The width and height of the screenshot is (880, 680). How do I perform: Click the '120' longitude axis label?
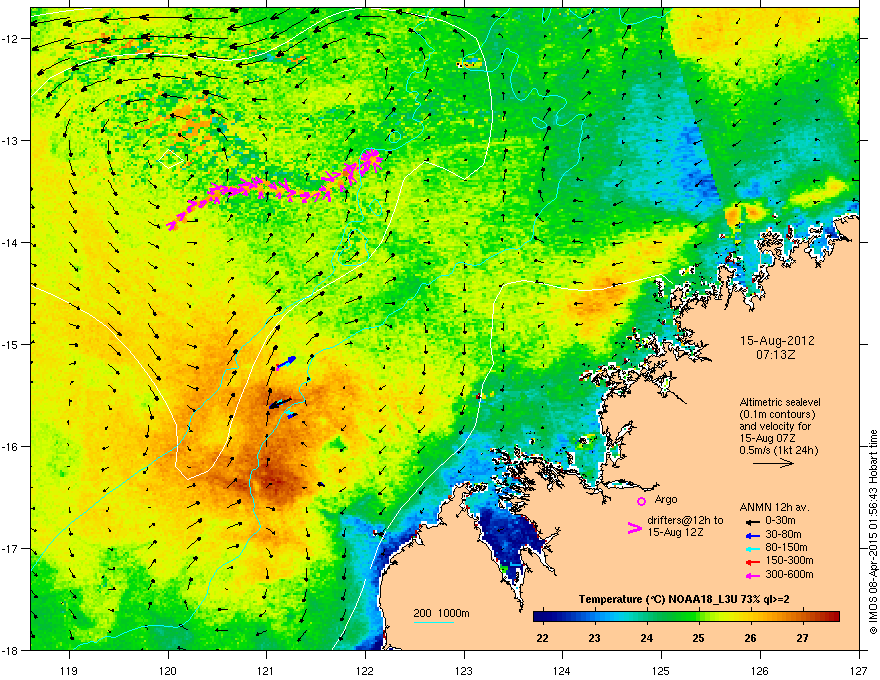[x=168, y=670]
